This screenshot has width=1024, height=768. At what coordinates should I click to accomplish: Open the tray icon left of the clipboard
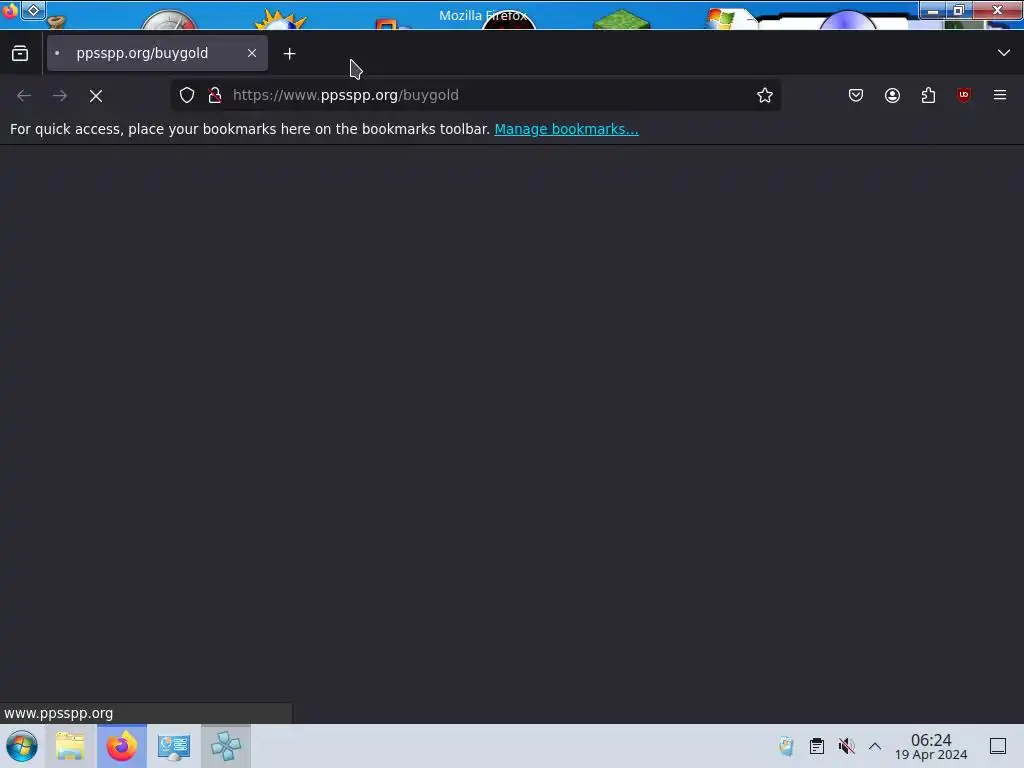786,746
